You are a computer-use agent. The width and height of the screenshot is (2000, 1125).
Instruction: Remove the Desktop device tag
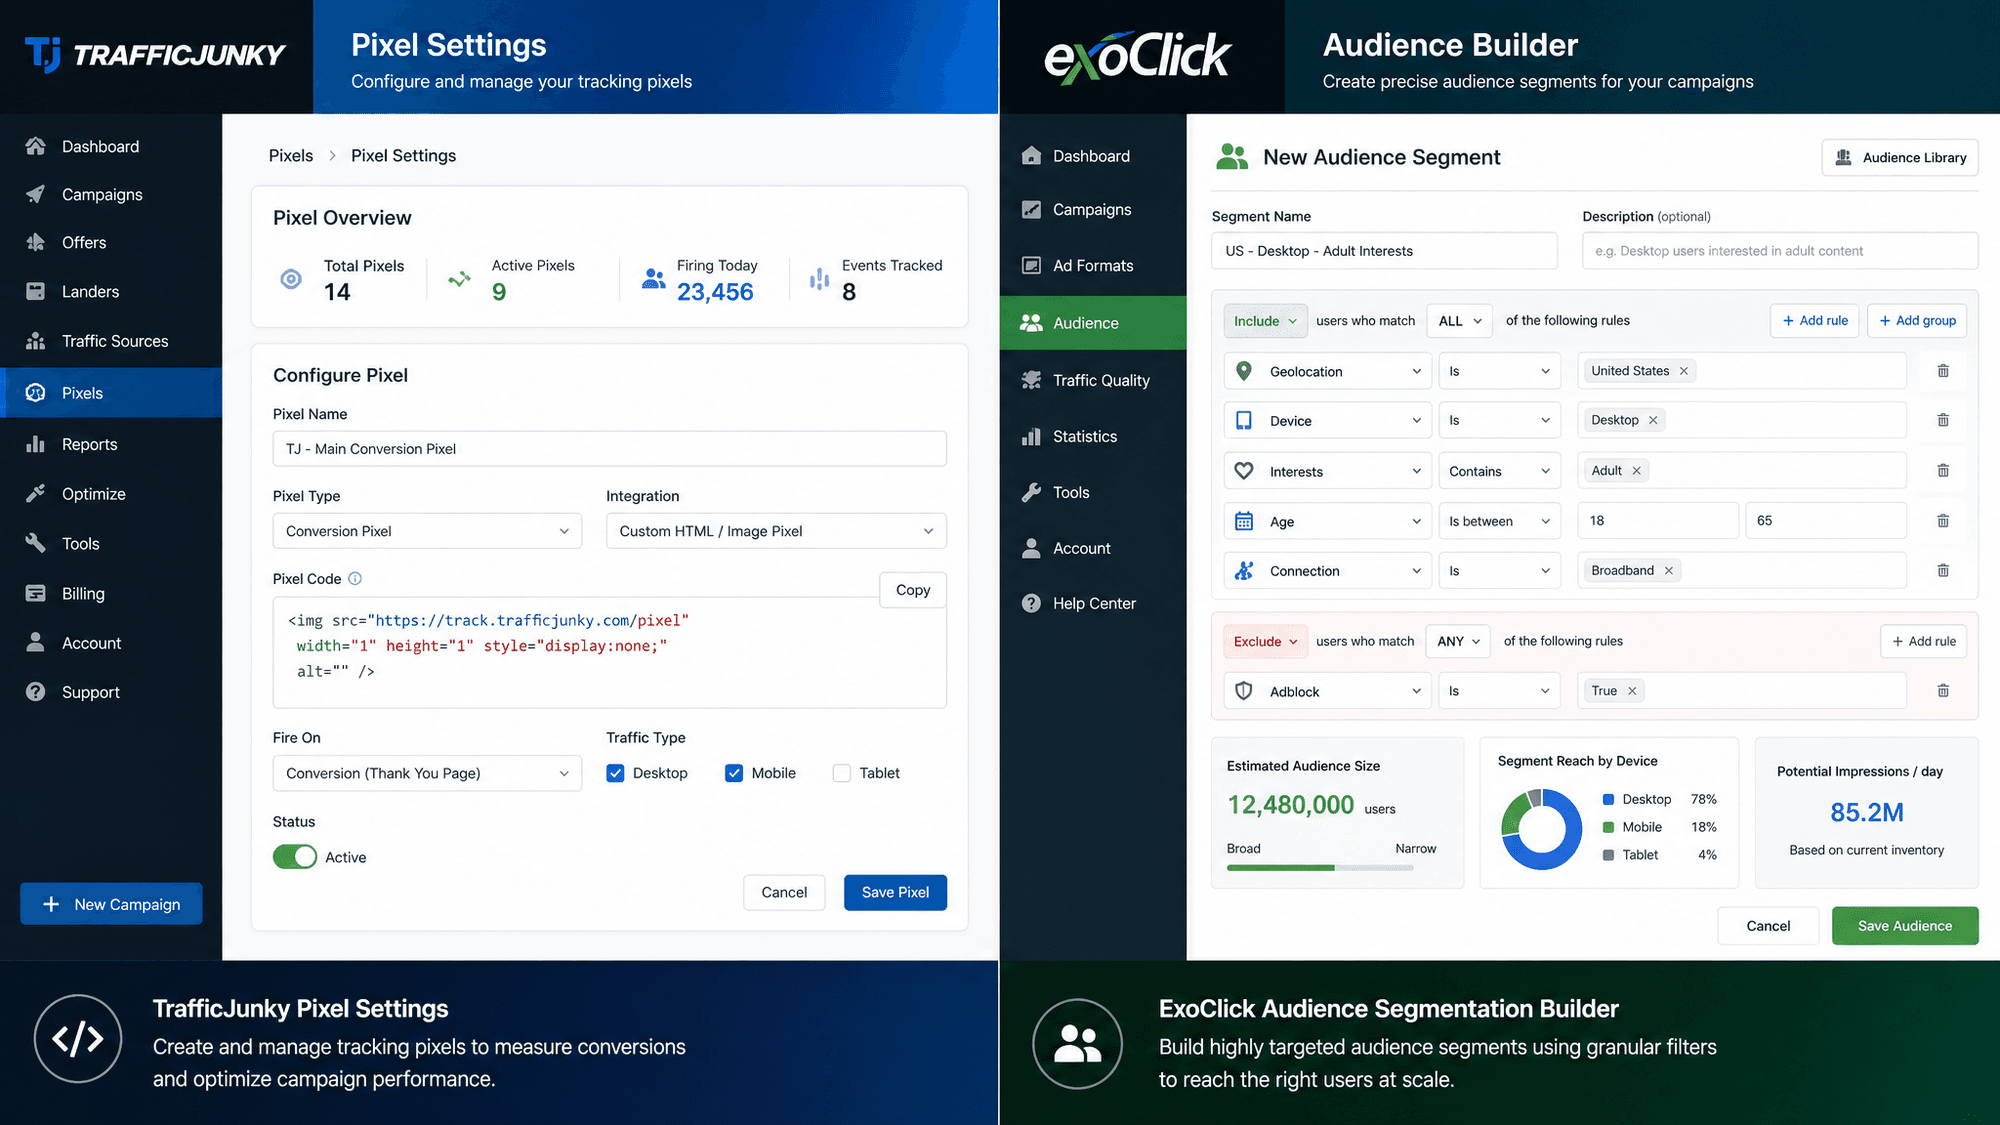point(1653,420)
